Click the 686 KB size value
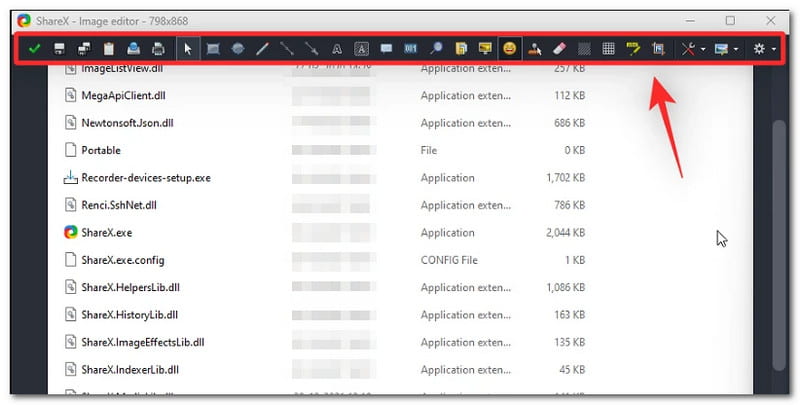 point(569,123)
